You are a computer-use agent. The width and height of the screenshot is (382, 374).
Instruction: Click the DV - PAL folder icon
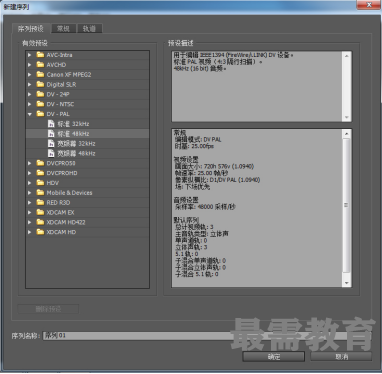point(40,114)
